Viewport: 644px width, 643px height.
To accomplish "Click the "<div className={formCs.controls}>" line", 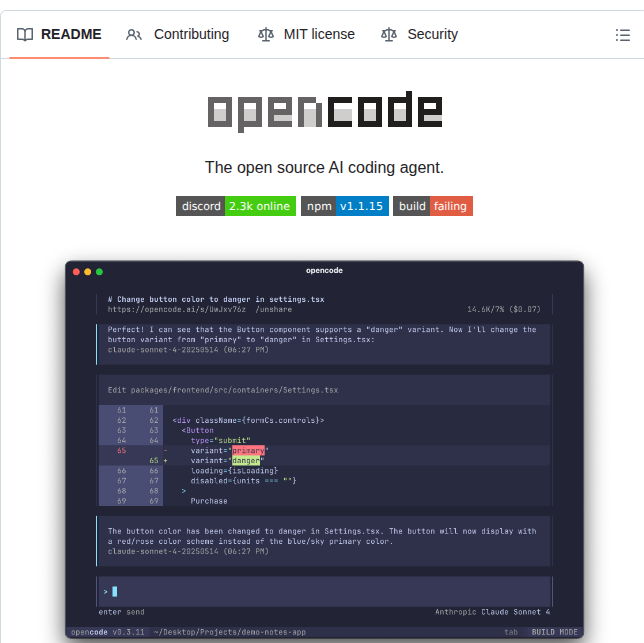I will tap(248, 420).
